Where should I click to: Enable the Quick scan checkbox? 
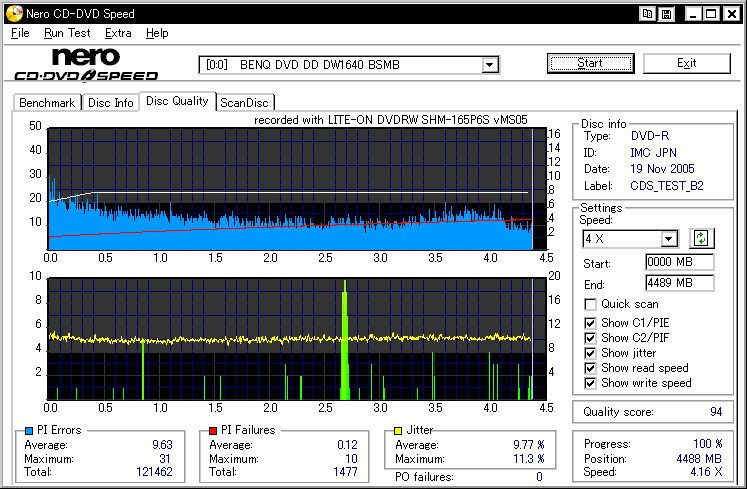(x=591, y=304)
